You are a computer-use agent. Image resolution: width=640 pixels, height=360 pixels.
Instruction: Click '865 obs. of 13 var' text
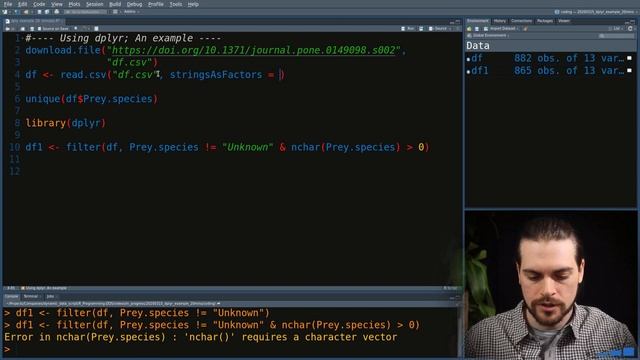[x=569, y=71]
